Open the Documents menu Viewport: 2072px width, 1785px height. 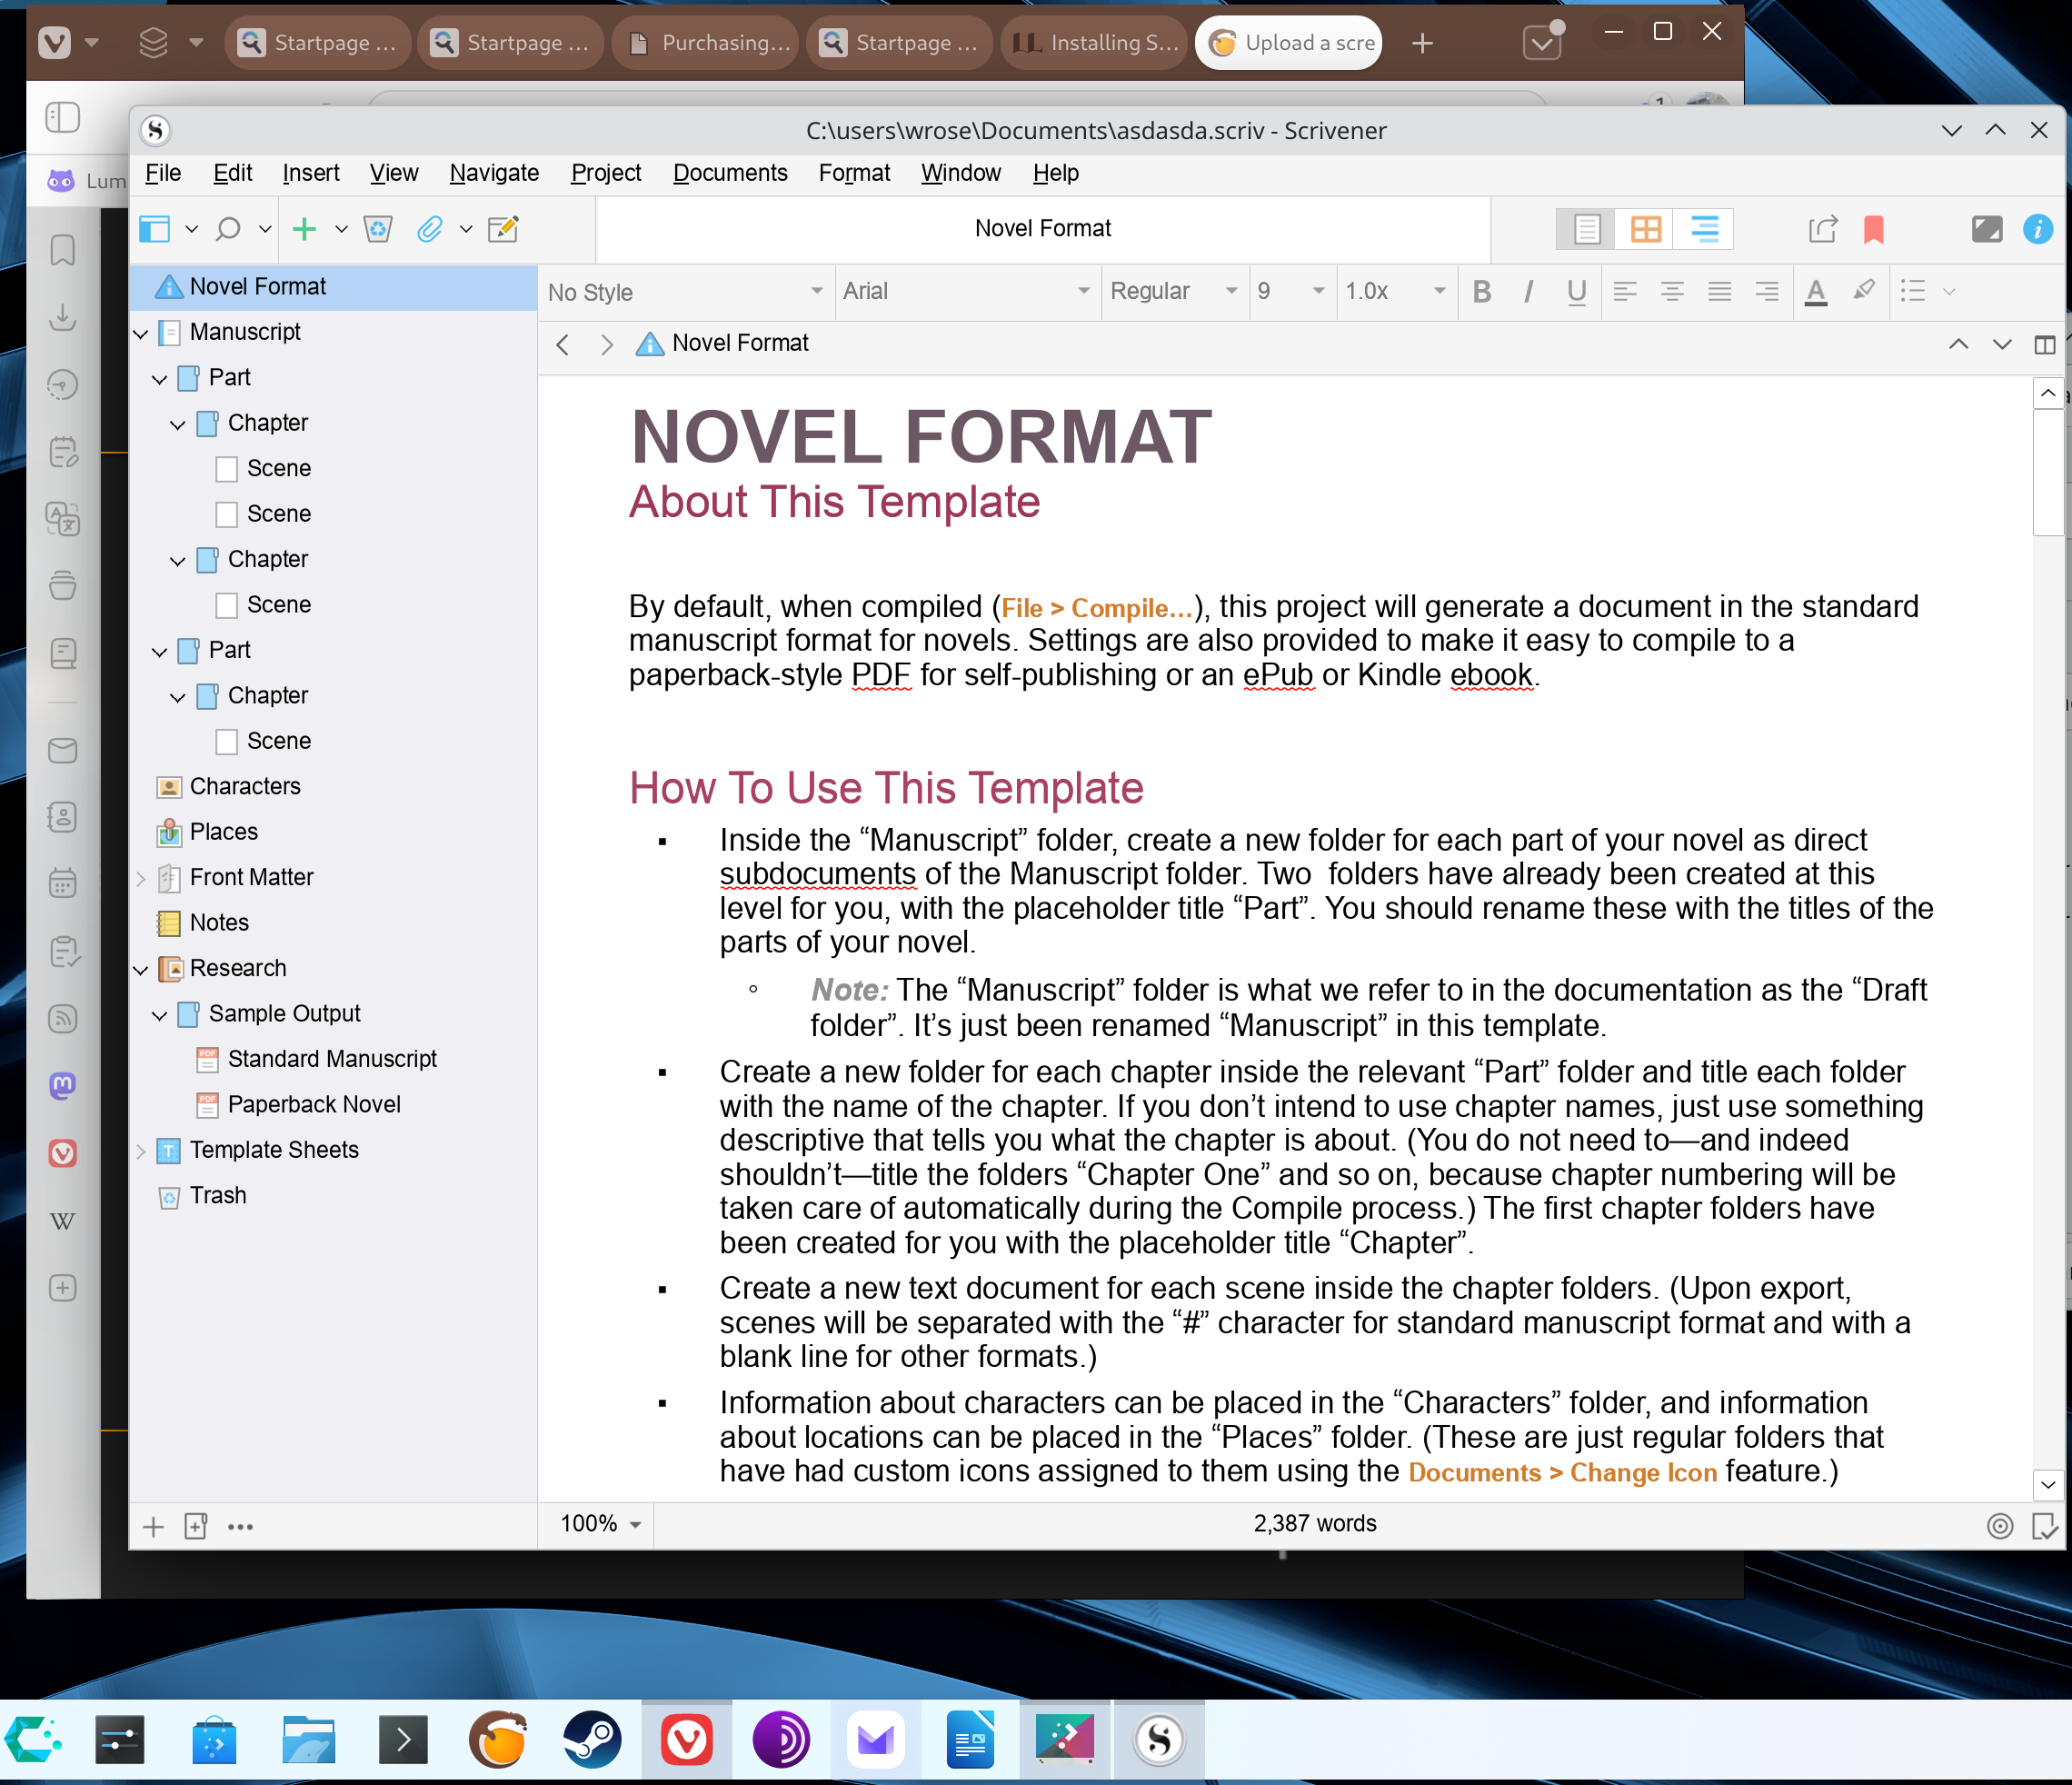(x=730, y=173)
